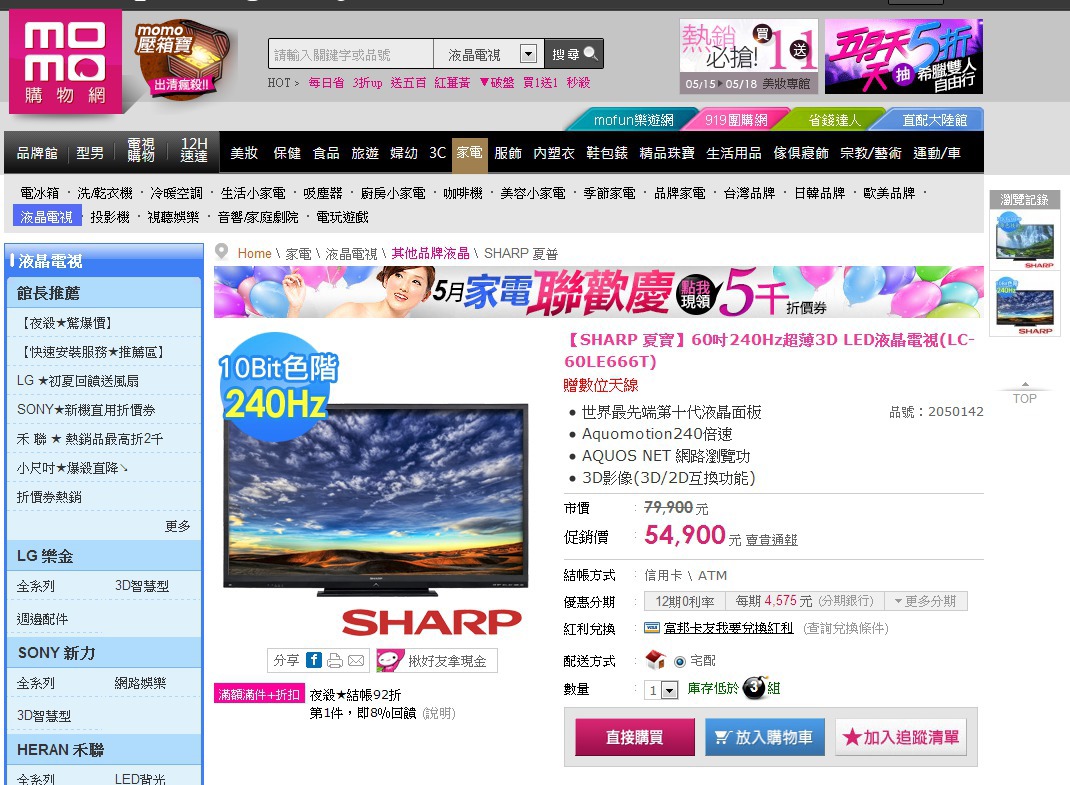Click the (說明) link for 8%回饋
Screen dimensions: 1070x785
coord(439,713)
